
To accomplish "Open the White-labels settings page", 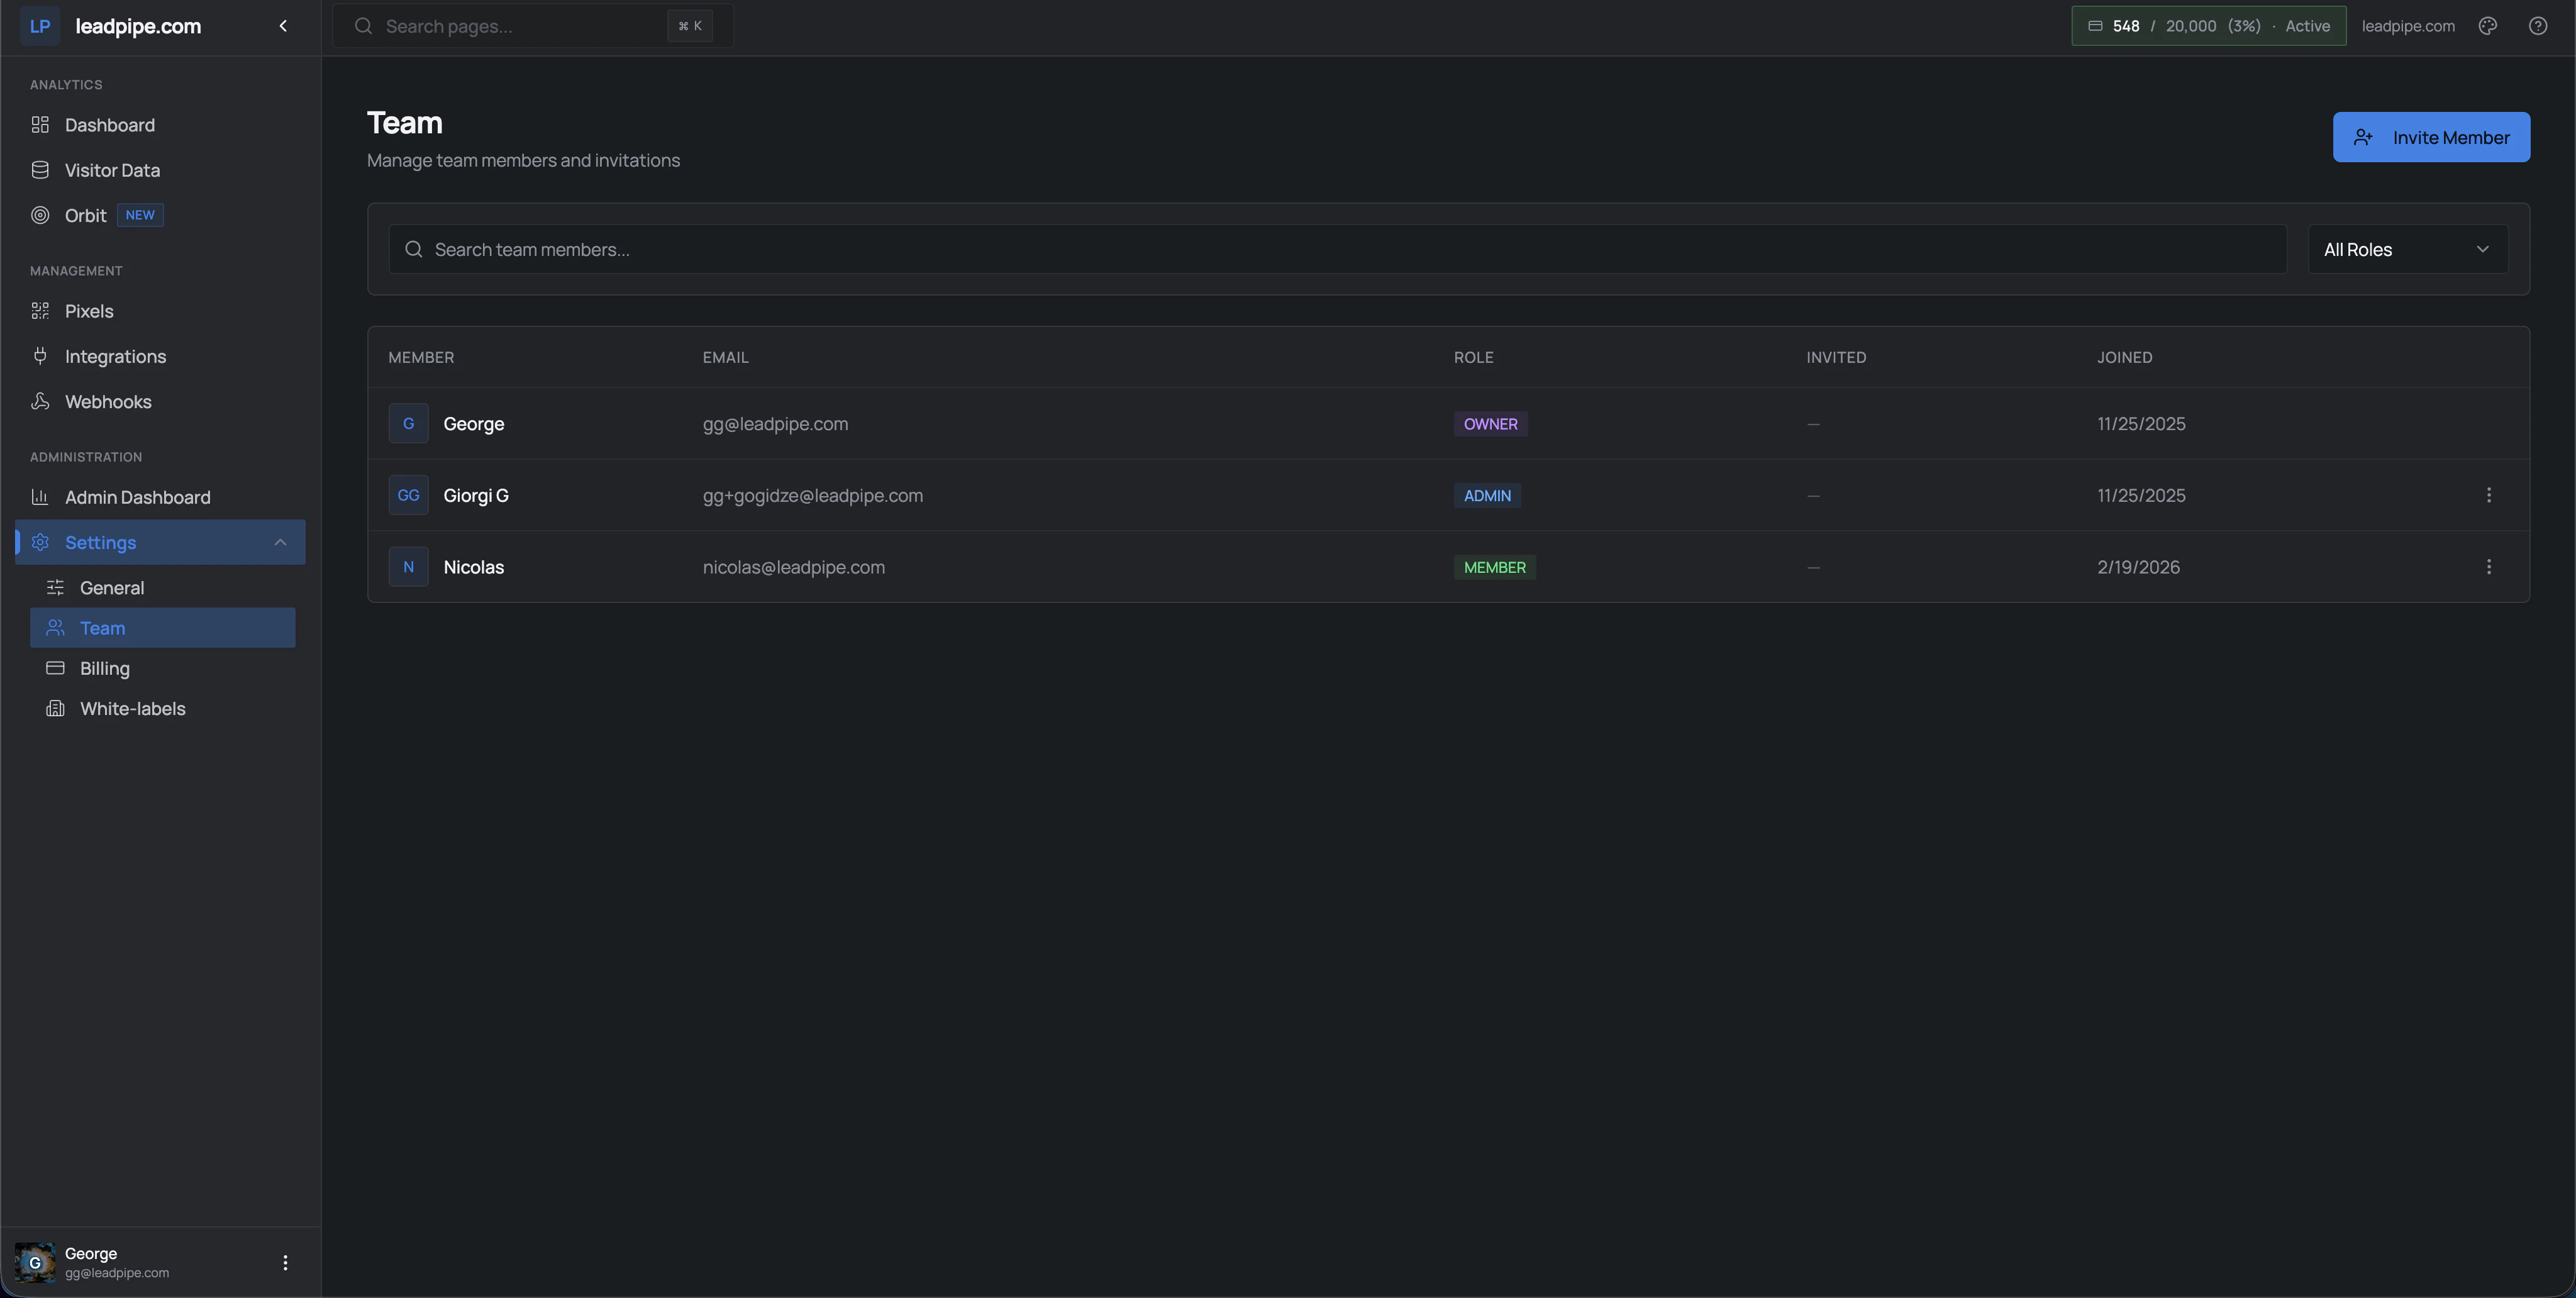I will click(132, 708).
